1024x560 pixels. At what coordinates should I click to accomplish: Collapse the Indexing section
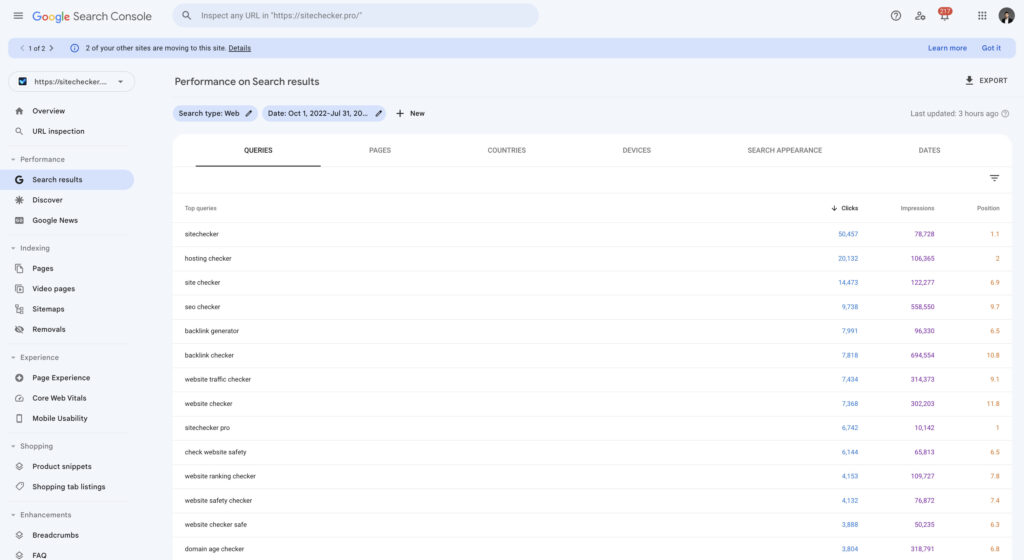pyautogui.click(x=13, y=248)
